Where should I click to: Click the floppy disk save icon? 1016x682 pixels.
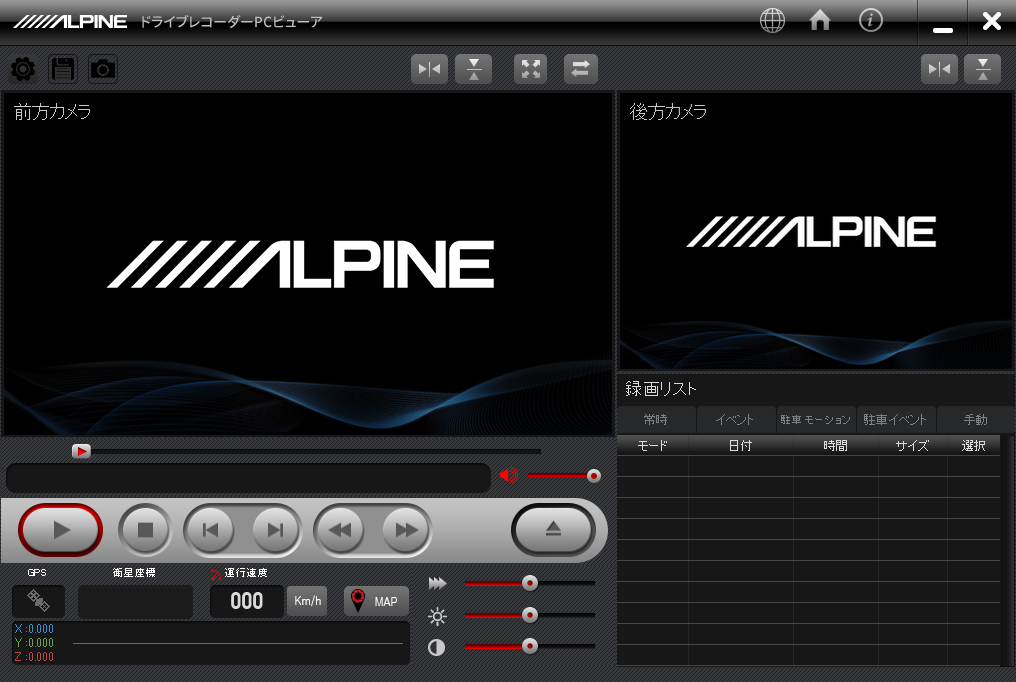[x=63, y=69]
